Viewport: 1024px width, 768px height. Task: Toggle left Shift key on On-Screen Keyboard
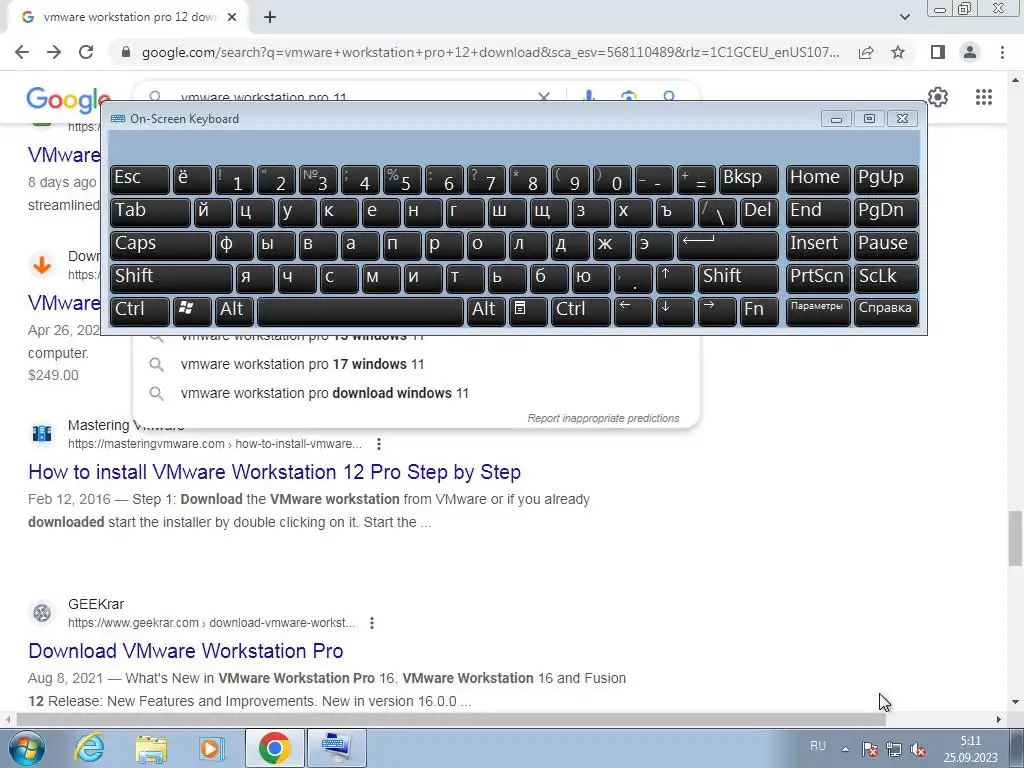click(171, 277)
